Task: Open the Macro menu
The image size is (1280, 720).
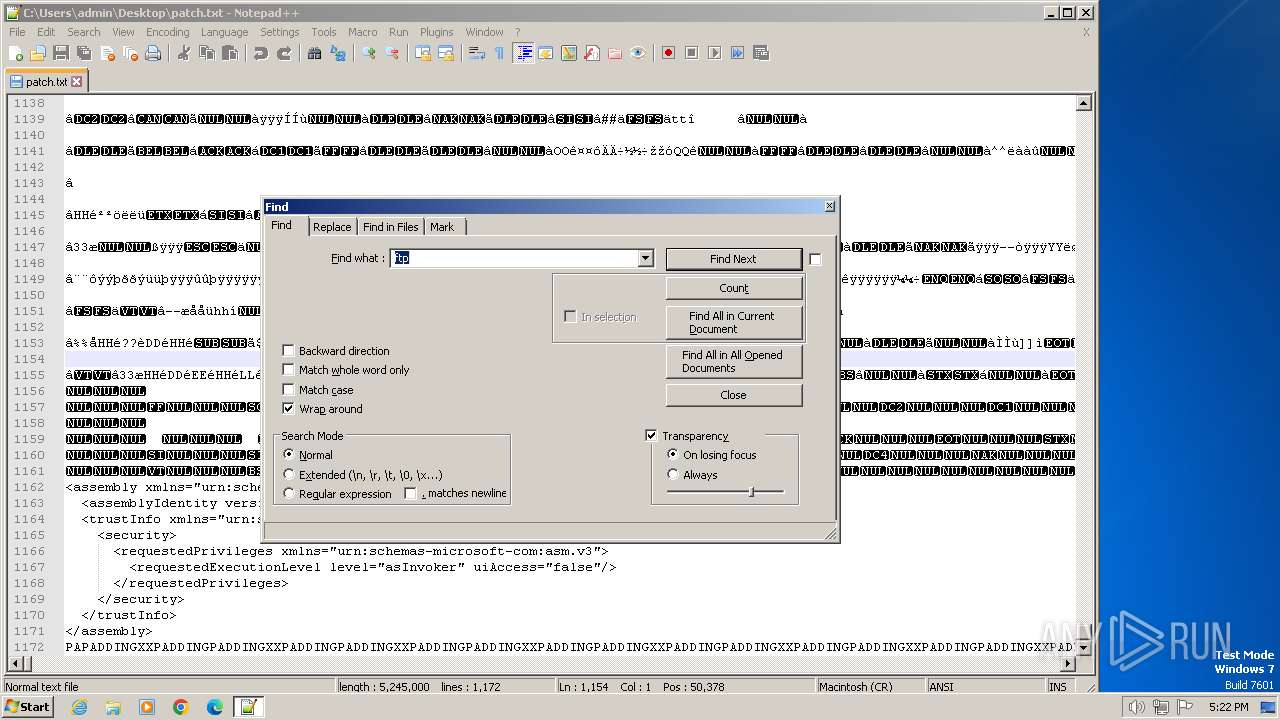Action: coord(362,32)
